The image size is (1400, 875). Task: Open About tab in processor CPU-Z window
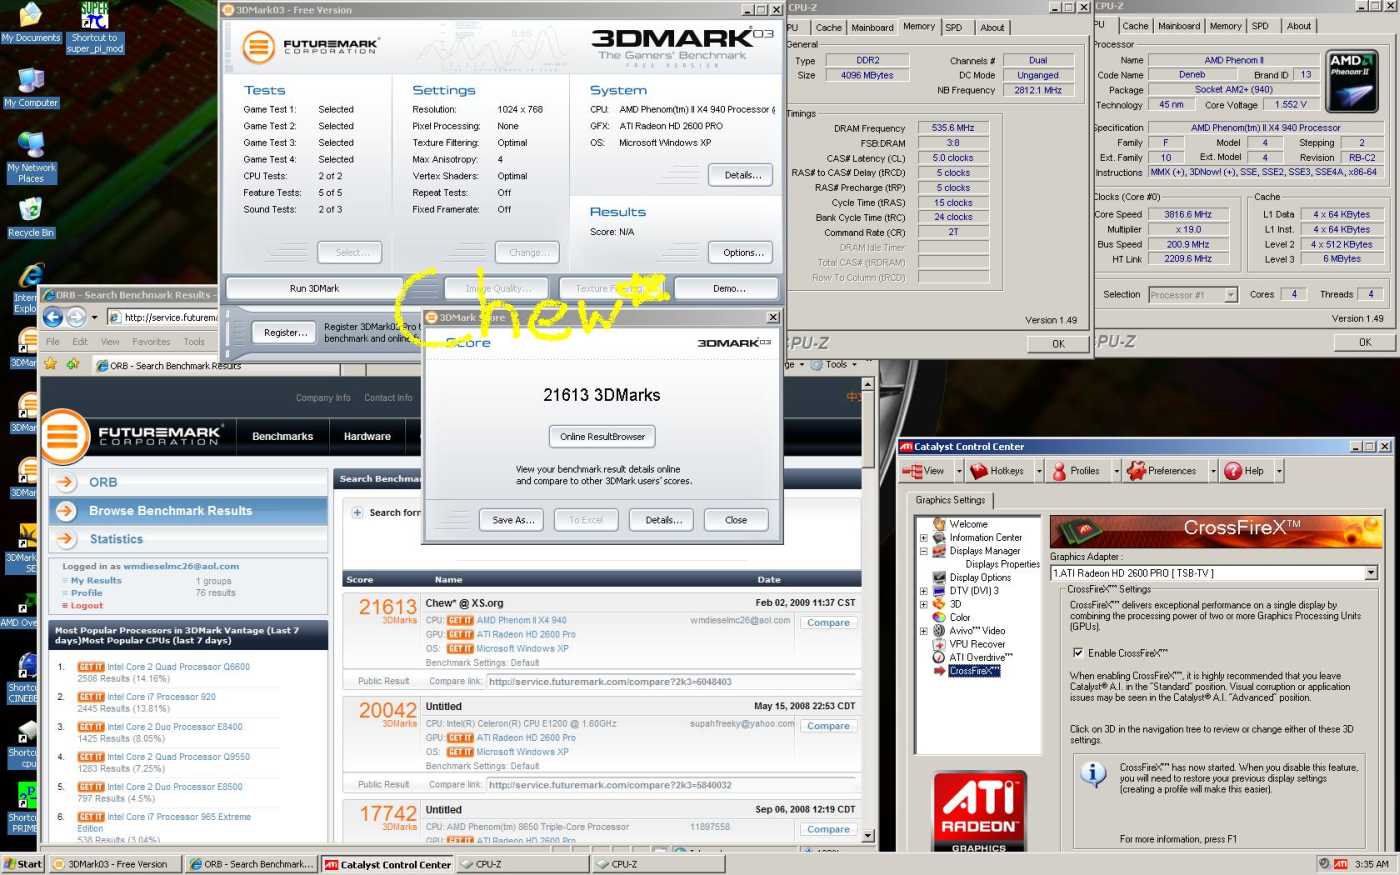coord(1299,27)
